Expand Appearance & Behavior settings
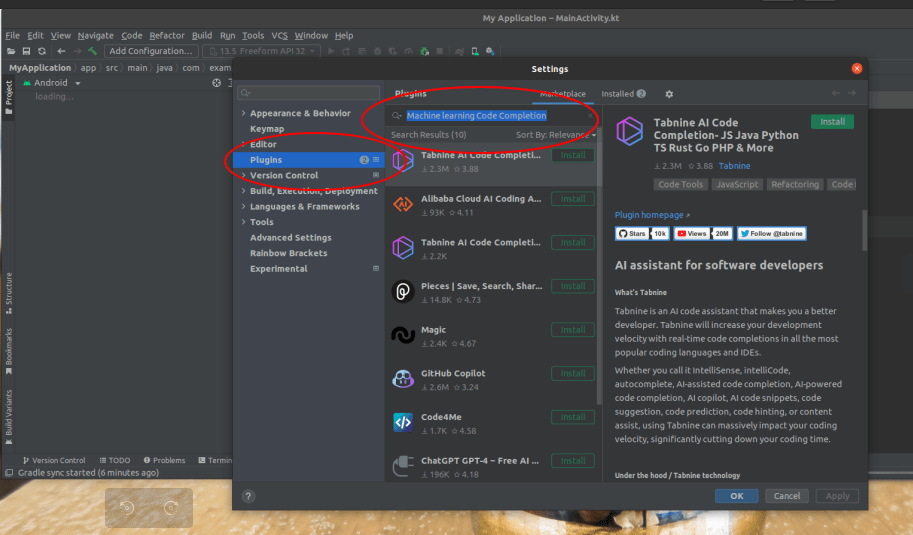Viewport: 913px width, 535px height. (x=243, y=113)
